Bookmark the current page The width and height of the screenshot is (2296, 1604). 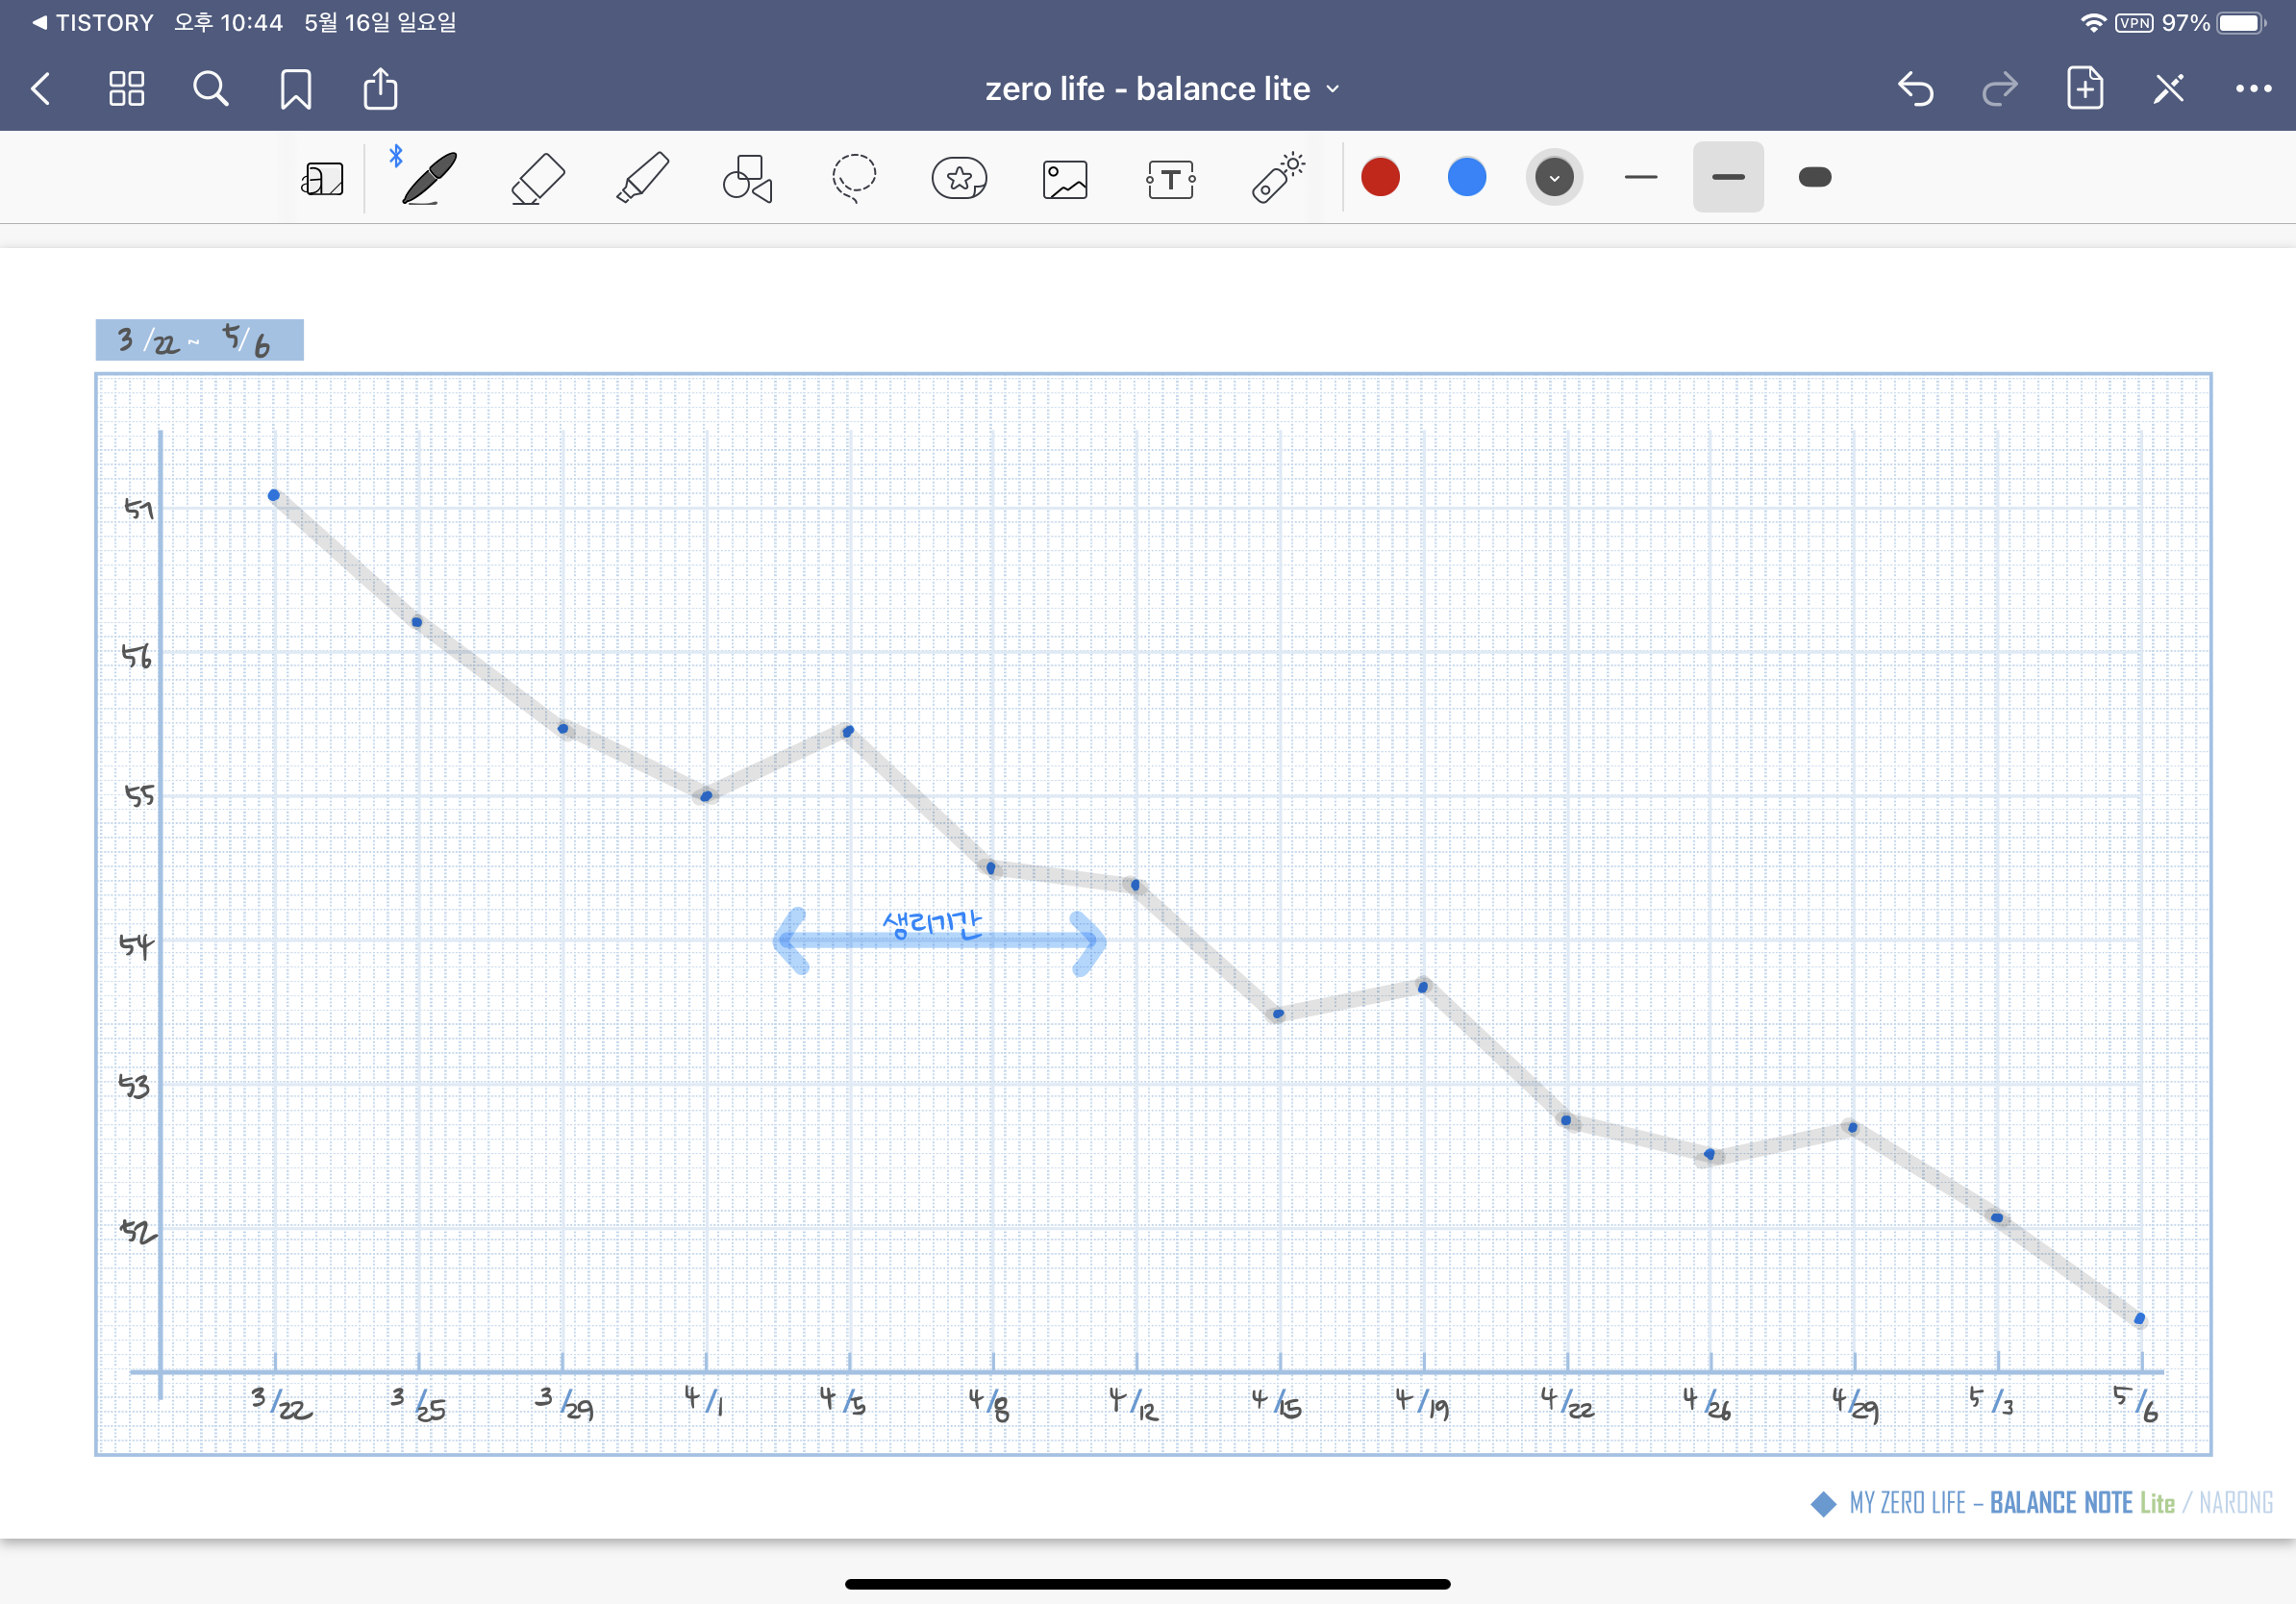click(295, 89)
